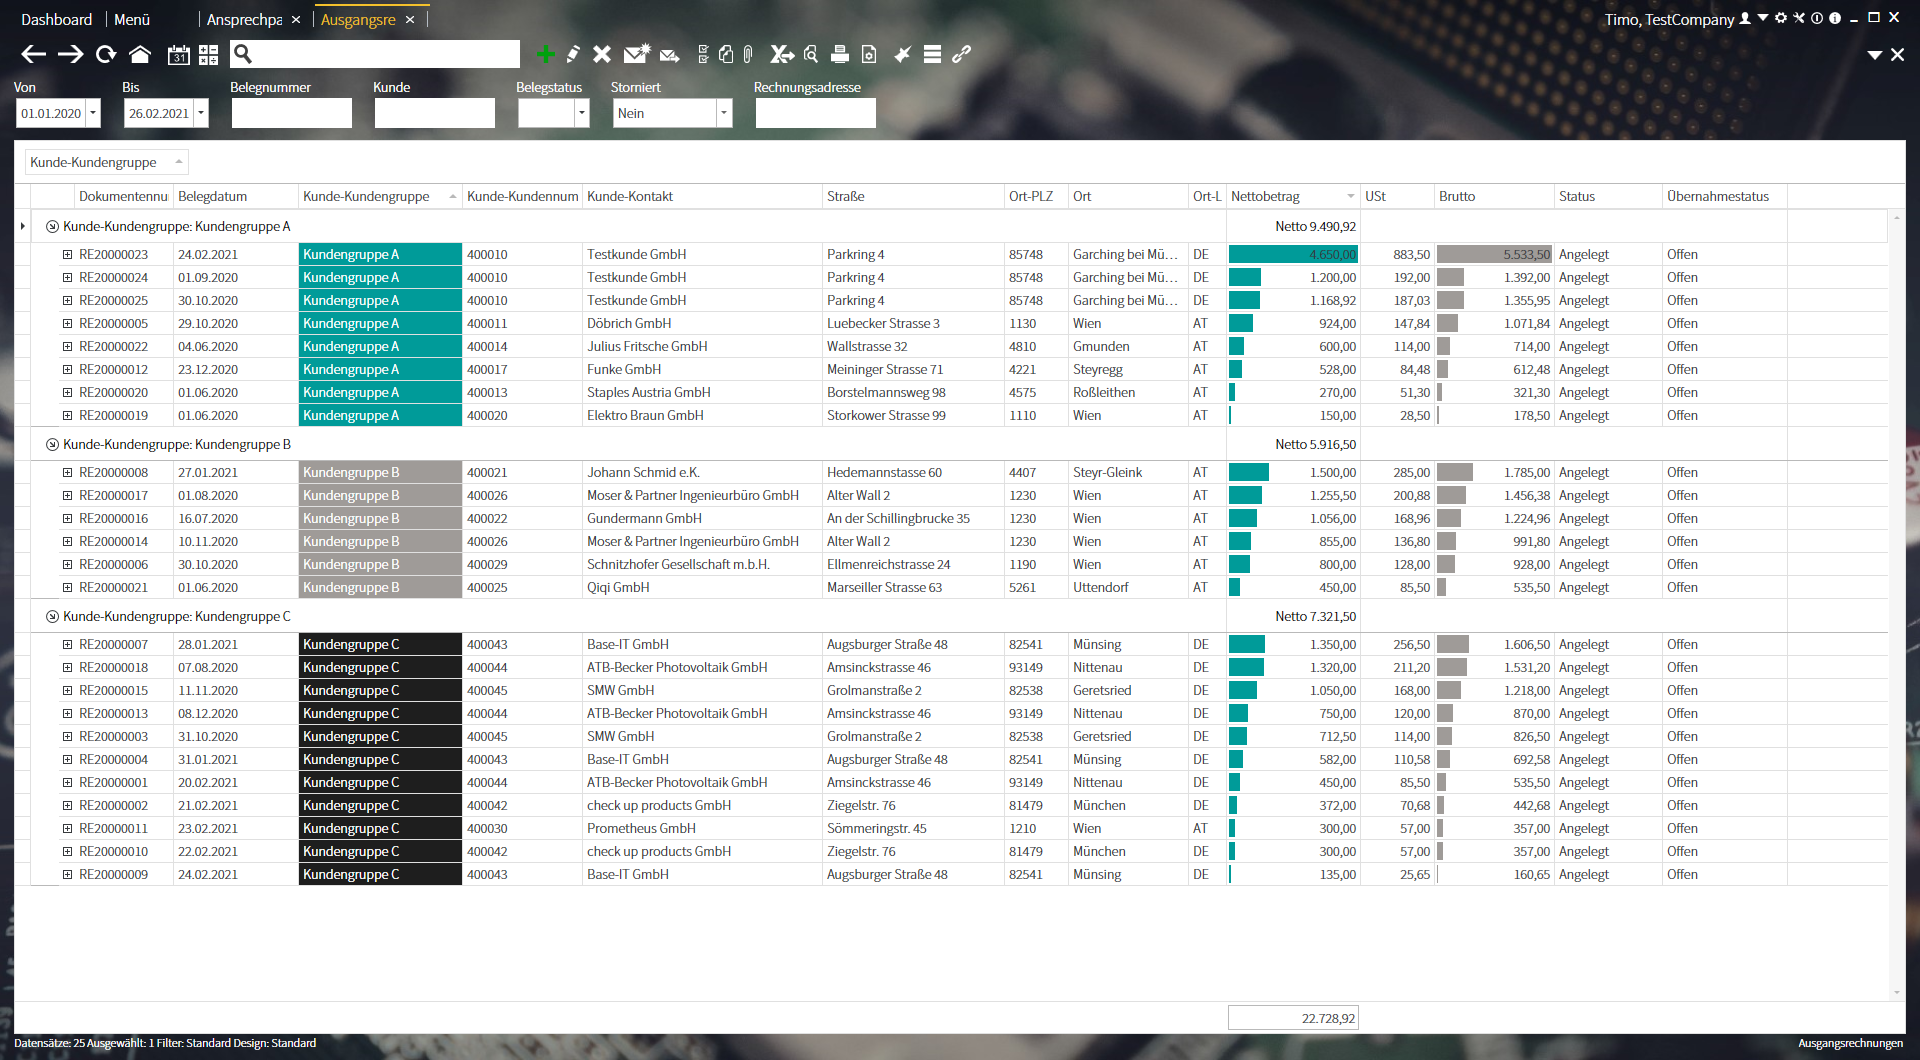Screen dimensions: 1920x1060
Task: Click the pin icon in the toolbar
Action: click(x=902, y=54)
